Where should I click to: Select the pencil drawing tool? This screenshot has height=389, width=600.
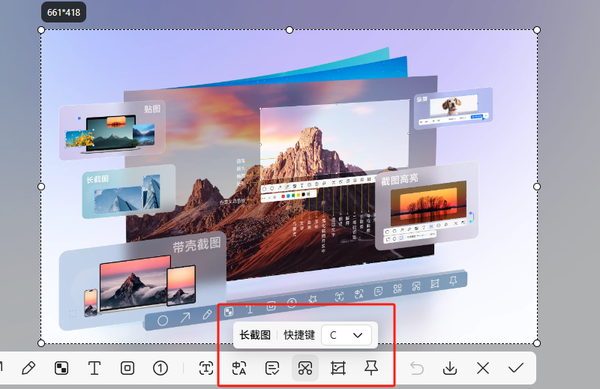click(29, 368)
